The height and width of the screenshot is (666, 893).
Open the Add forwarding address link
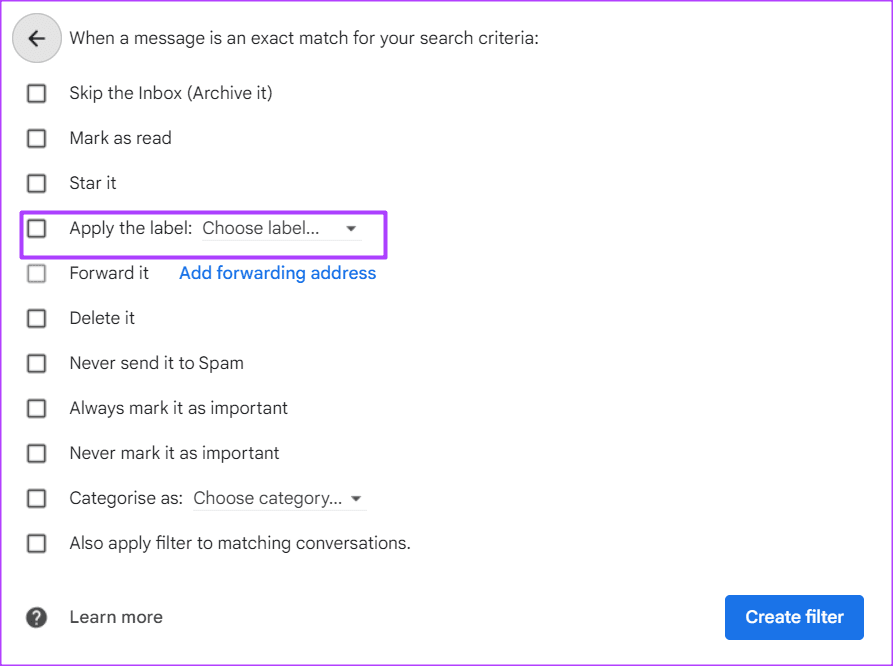click(x=277, y=273)
